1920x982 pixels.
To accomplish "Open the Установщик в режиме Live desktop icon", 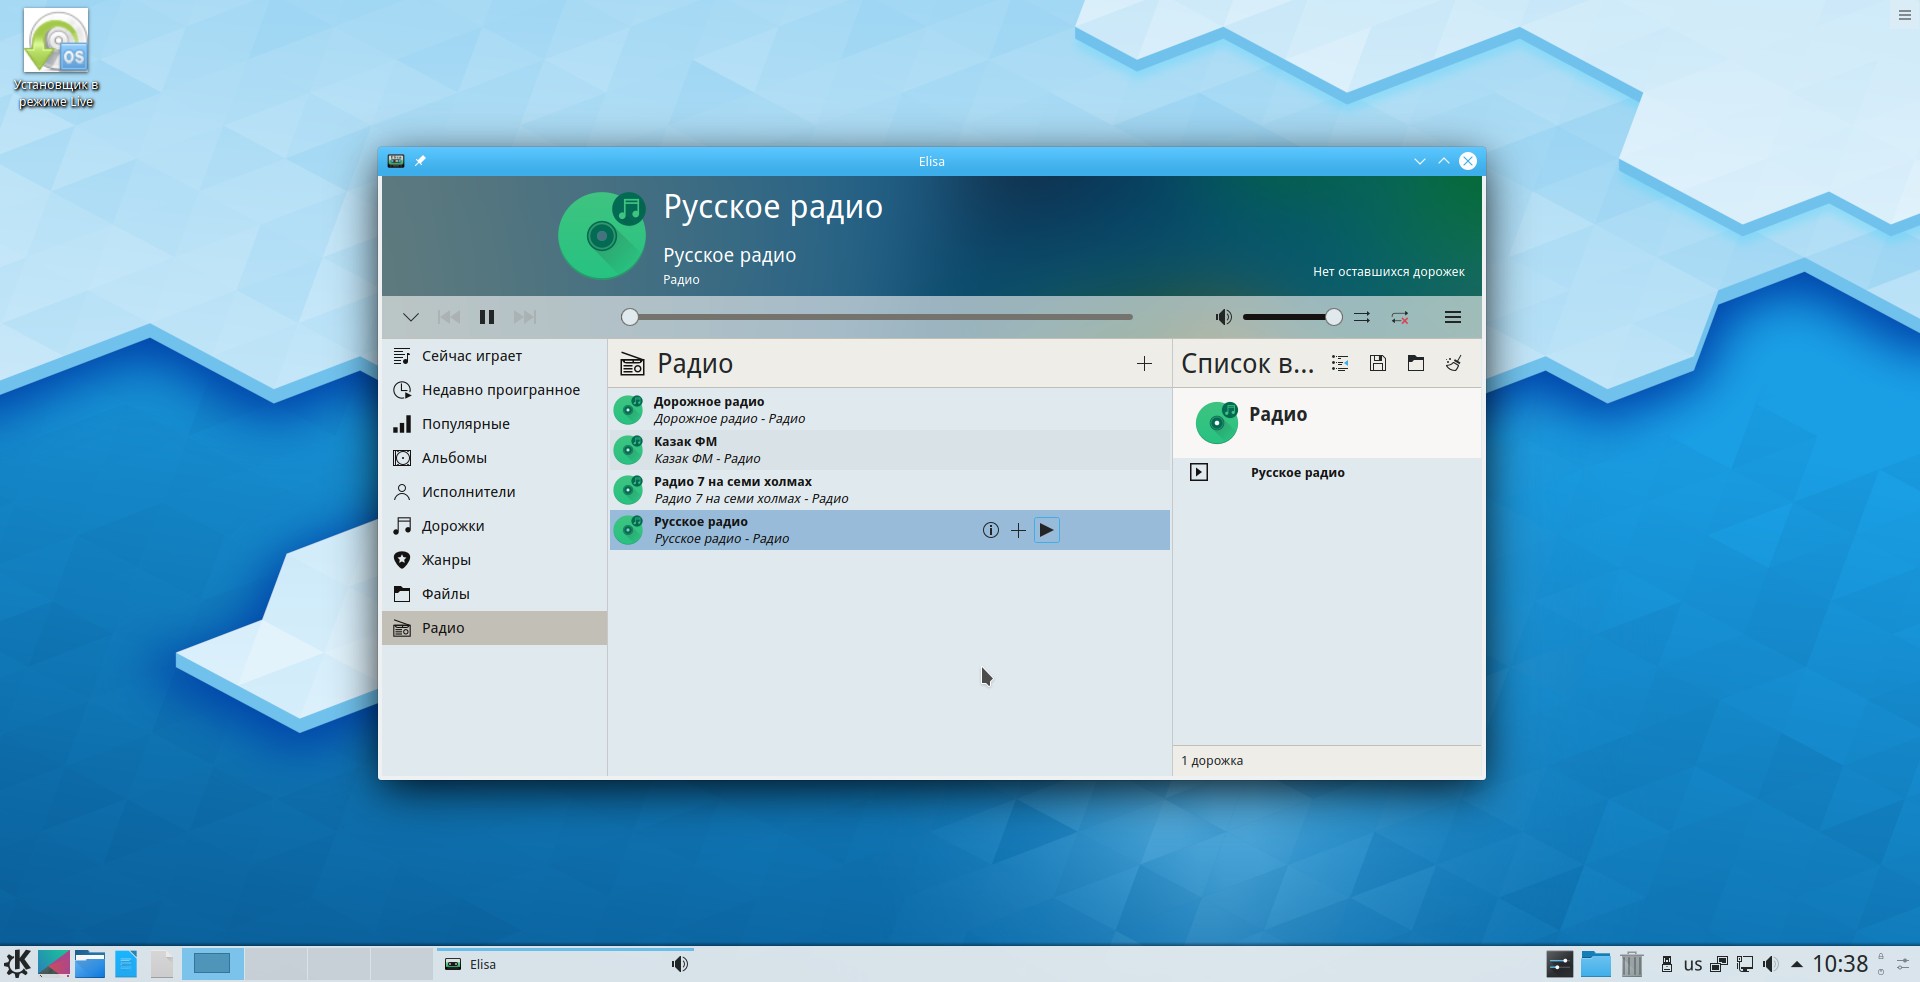I will pos(56,58).
